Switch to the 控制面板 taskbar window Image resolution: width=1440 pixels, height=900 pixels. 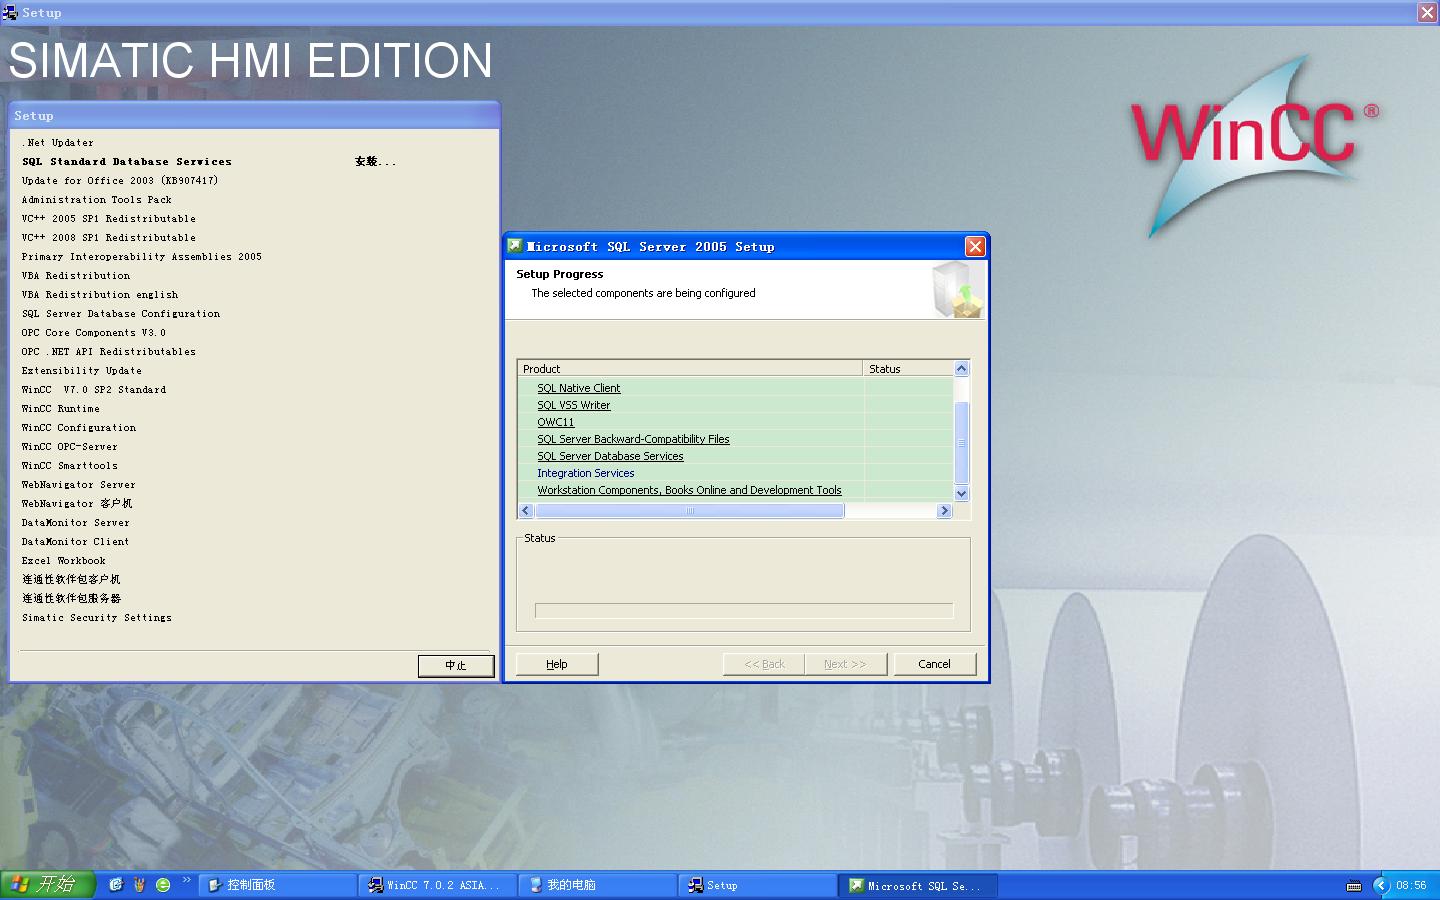coord(278,885)
